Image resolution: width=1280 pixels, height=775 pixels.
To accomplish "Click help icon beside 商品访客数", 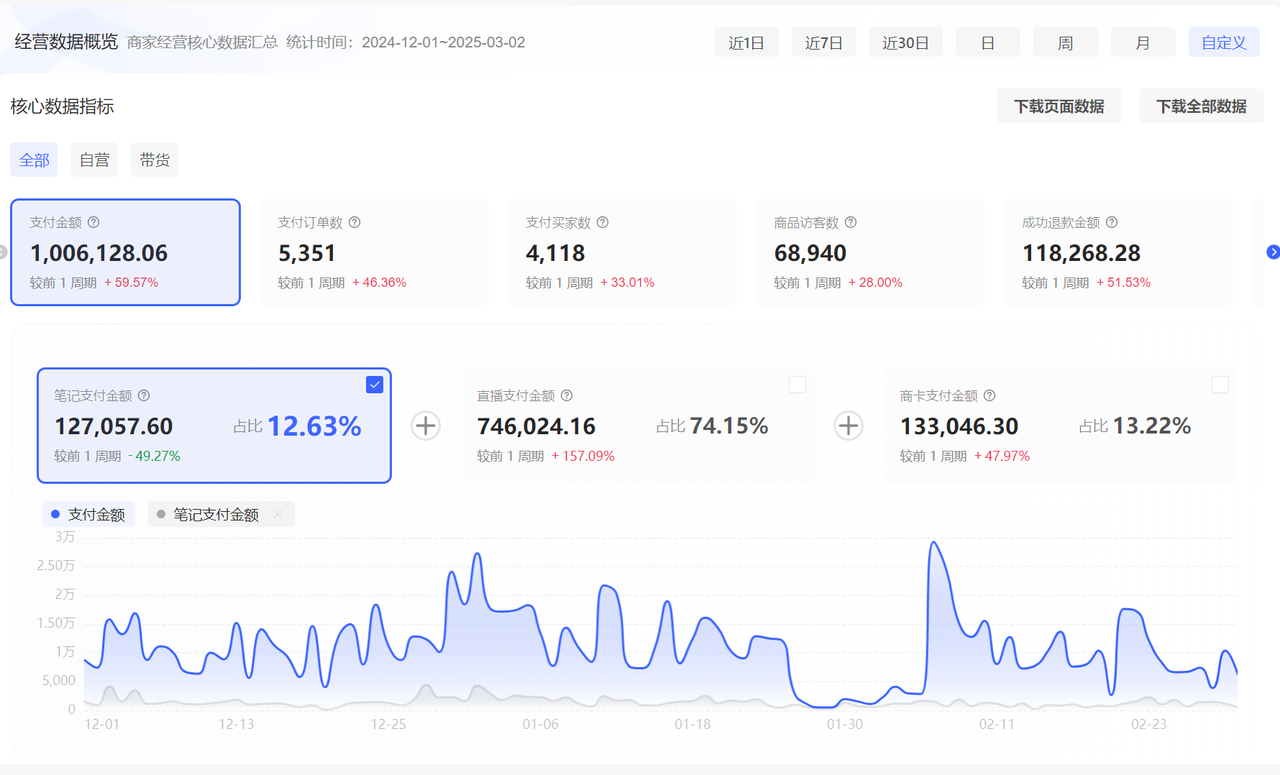I will point(850,223).
